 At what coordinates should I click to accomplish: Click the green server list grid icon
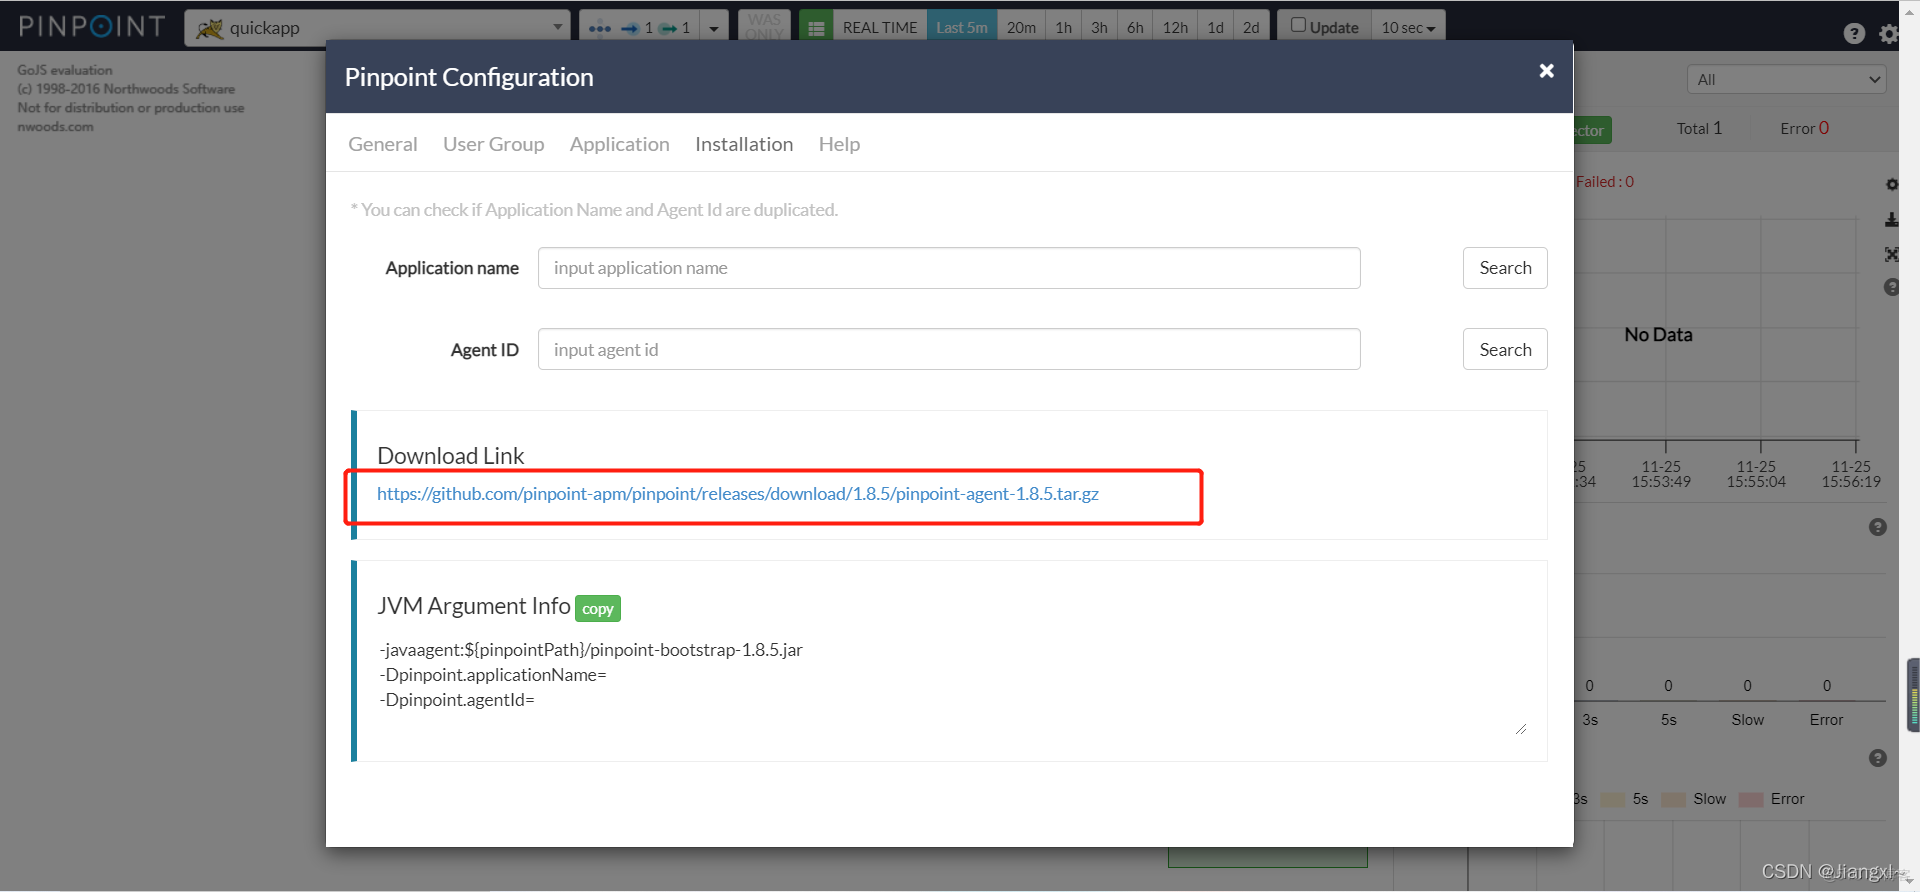[816, 28]
